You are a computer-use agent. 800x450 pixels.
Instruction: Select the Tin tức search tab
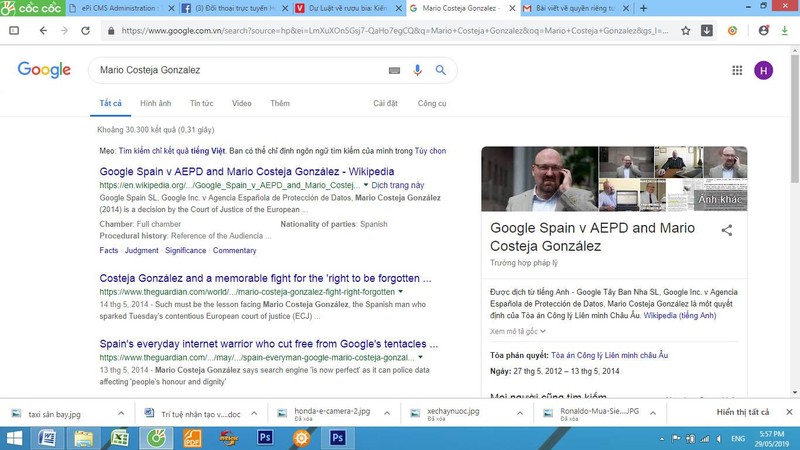[202, 104]
